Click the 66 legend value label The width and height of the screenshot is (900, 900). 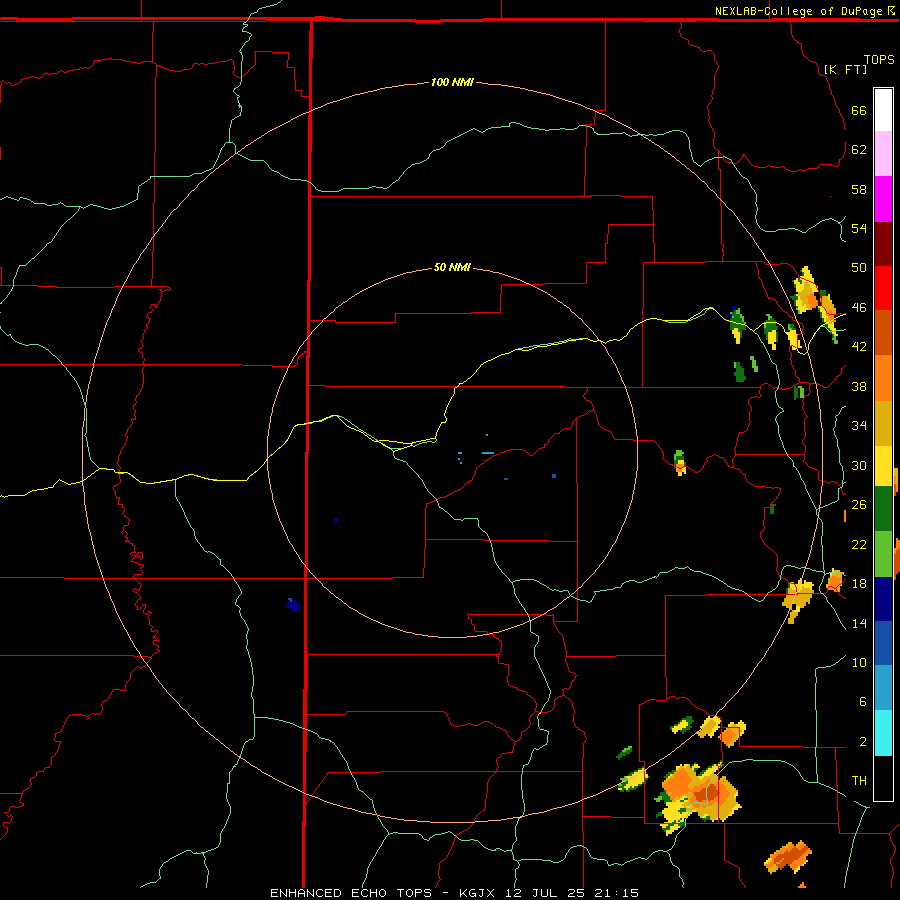tap(859, 110)
